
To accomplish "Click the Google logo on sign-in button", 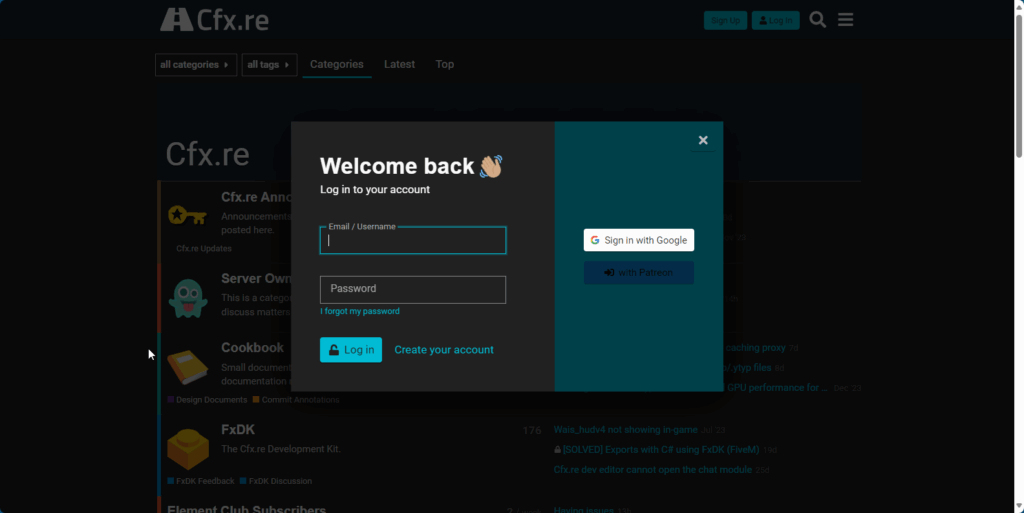I will pos(595,240).
